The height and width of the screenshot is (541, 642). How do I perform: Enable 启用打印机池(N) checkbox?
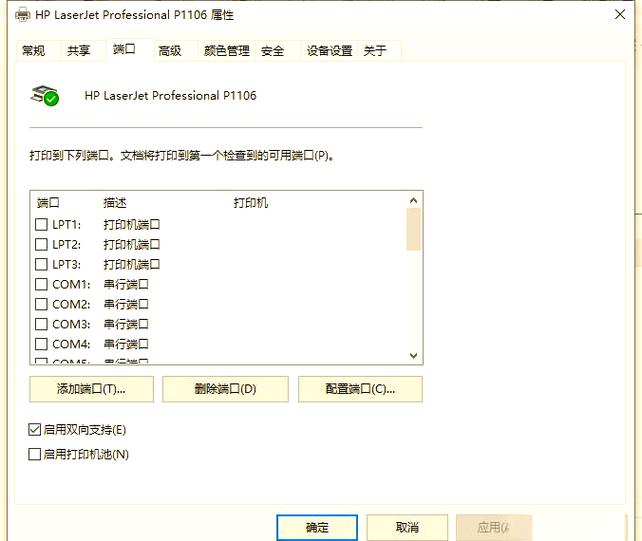pos(35,454)
